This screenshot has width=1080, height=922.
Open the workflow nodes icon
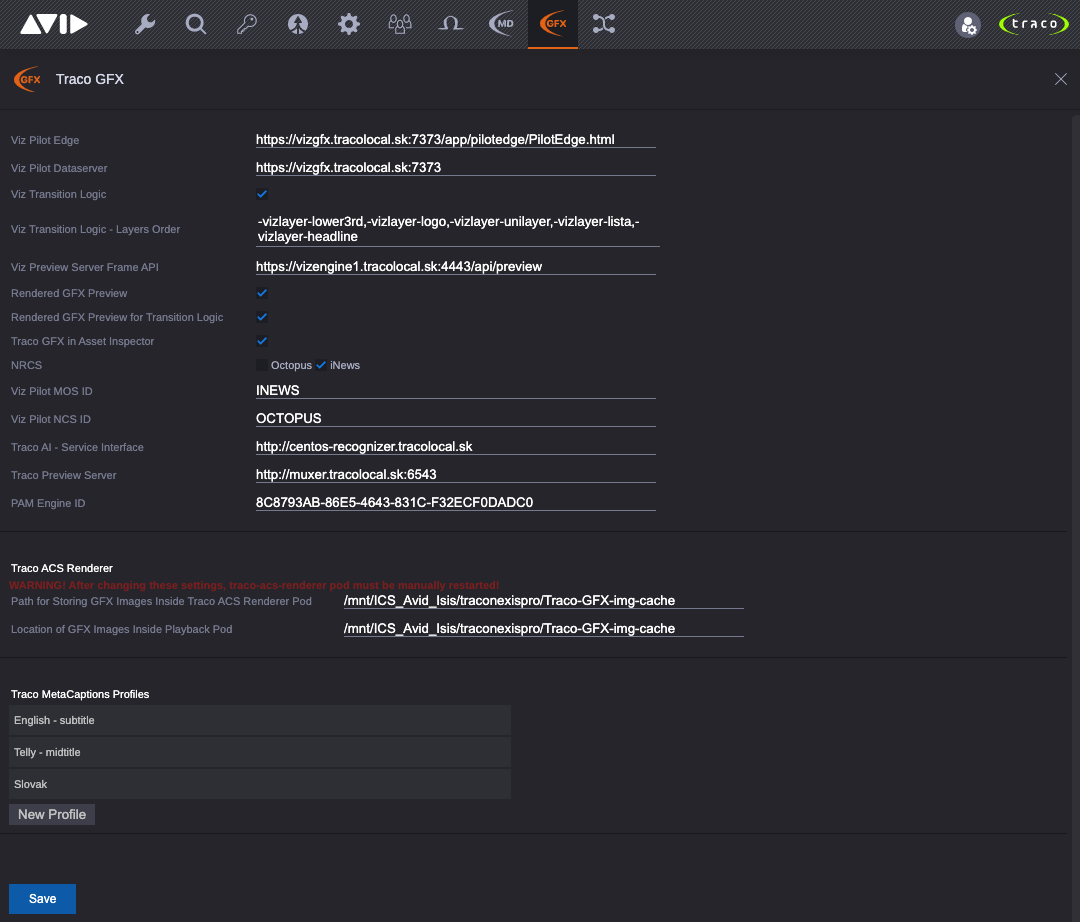(603, 24)
